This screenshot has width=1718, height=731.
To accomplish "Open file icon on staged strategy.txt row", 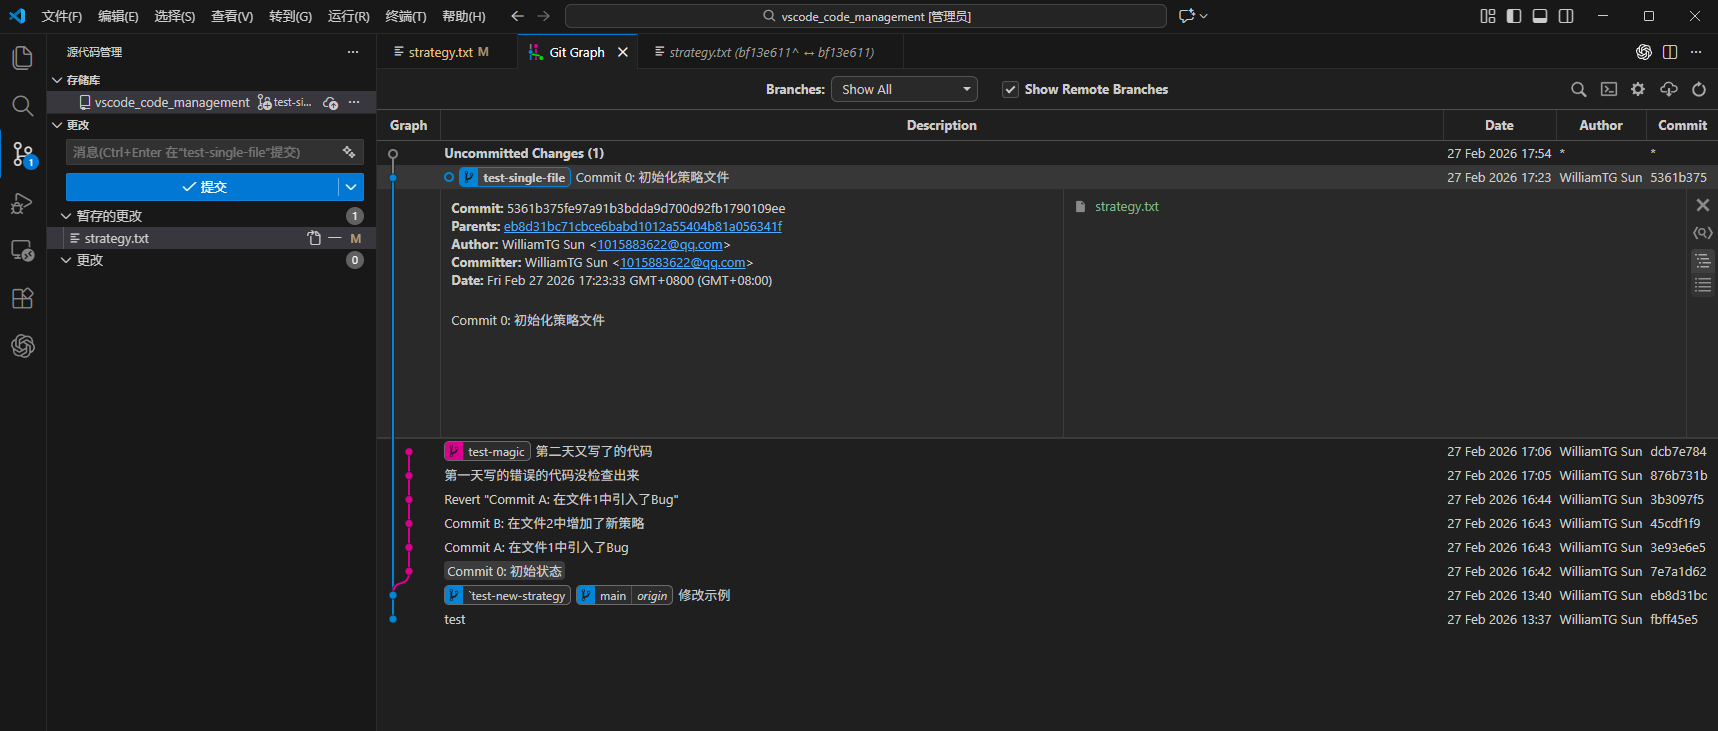I will point(314,238).
